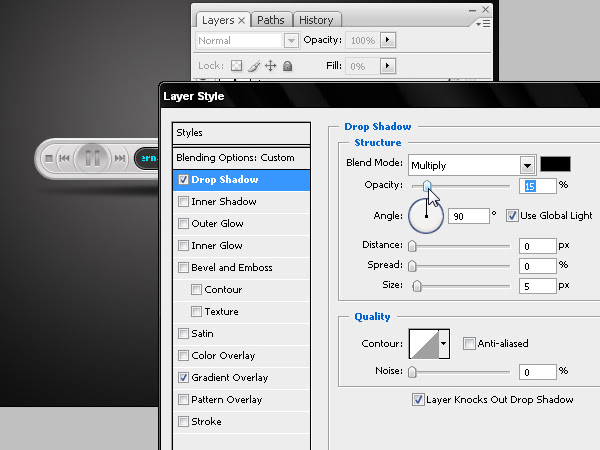600x450 pixels.
Task: Click the Layers panel Fill 0% field
Action: (x=363, y=66)
